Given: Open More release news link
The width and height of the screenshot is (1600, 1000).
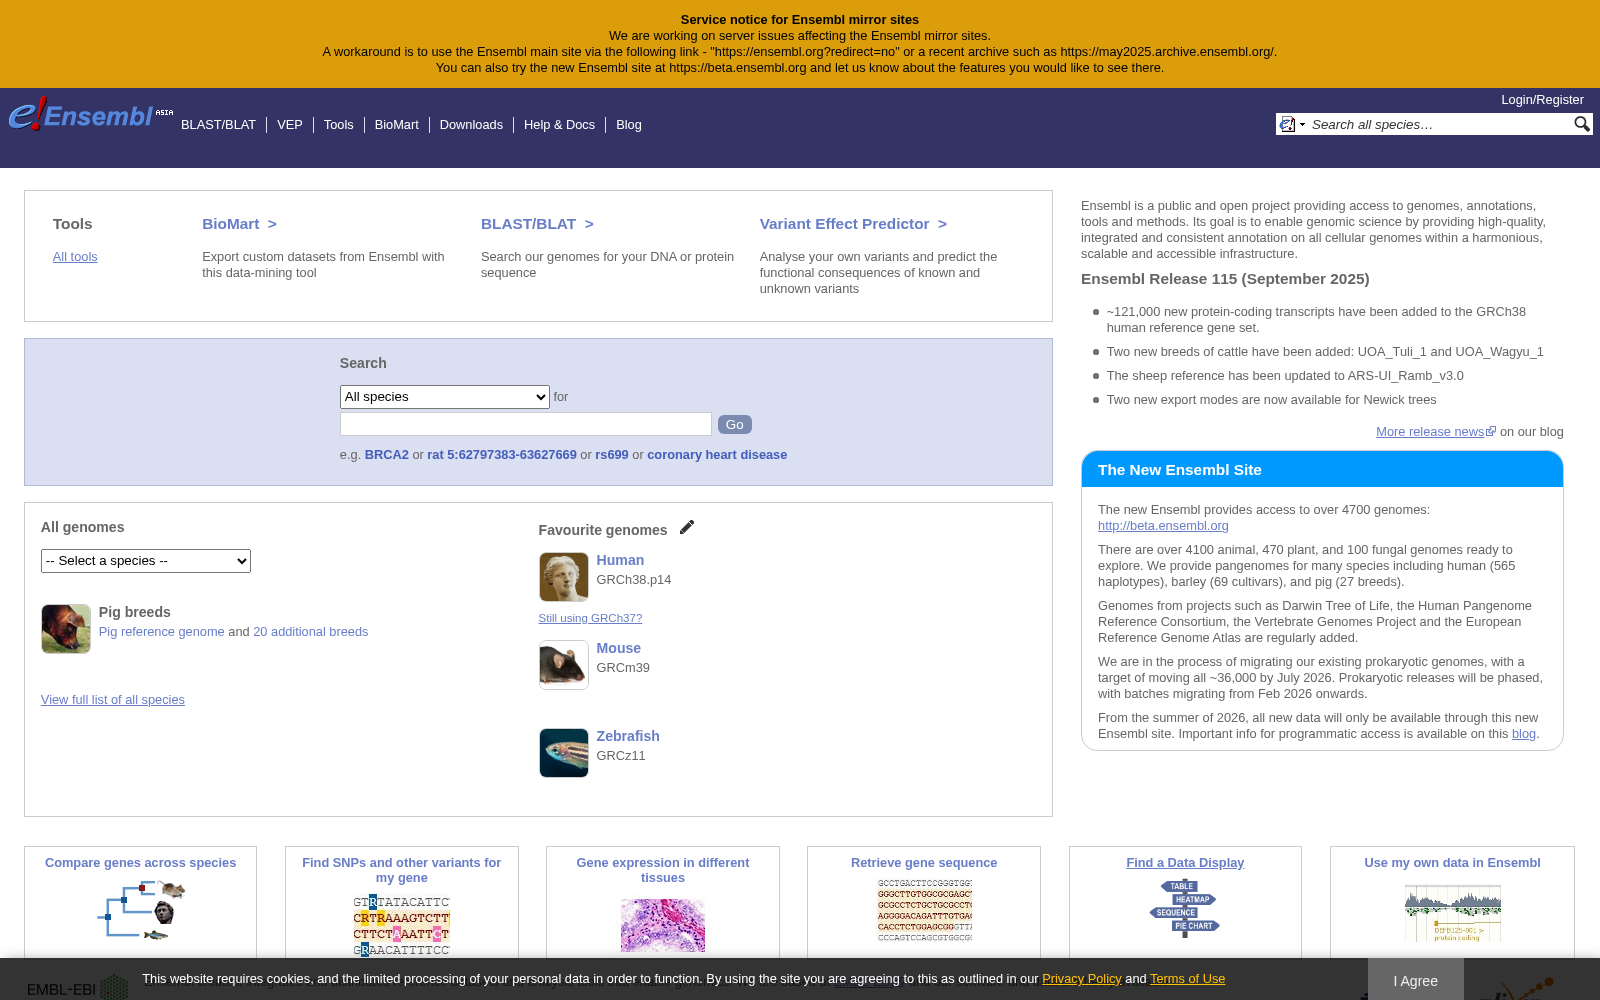Looking at the screenshot, I should point(1436,432).
